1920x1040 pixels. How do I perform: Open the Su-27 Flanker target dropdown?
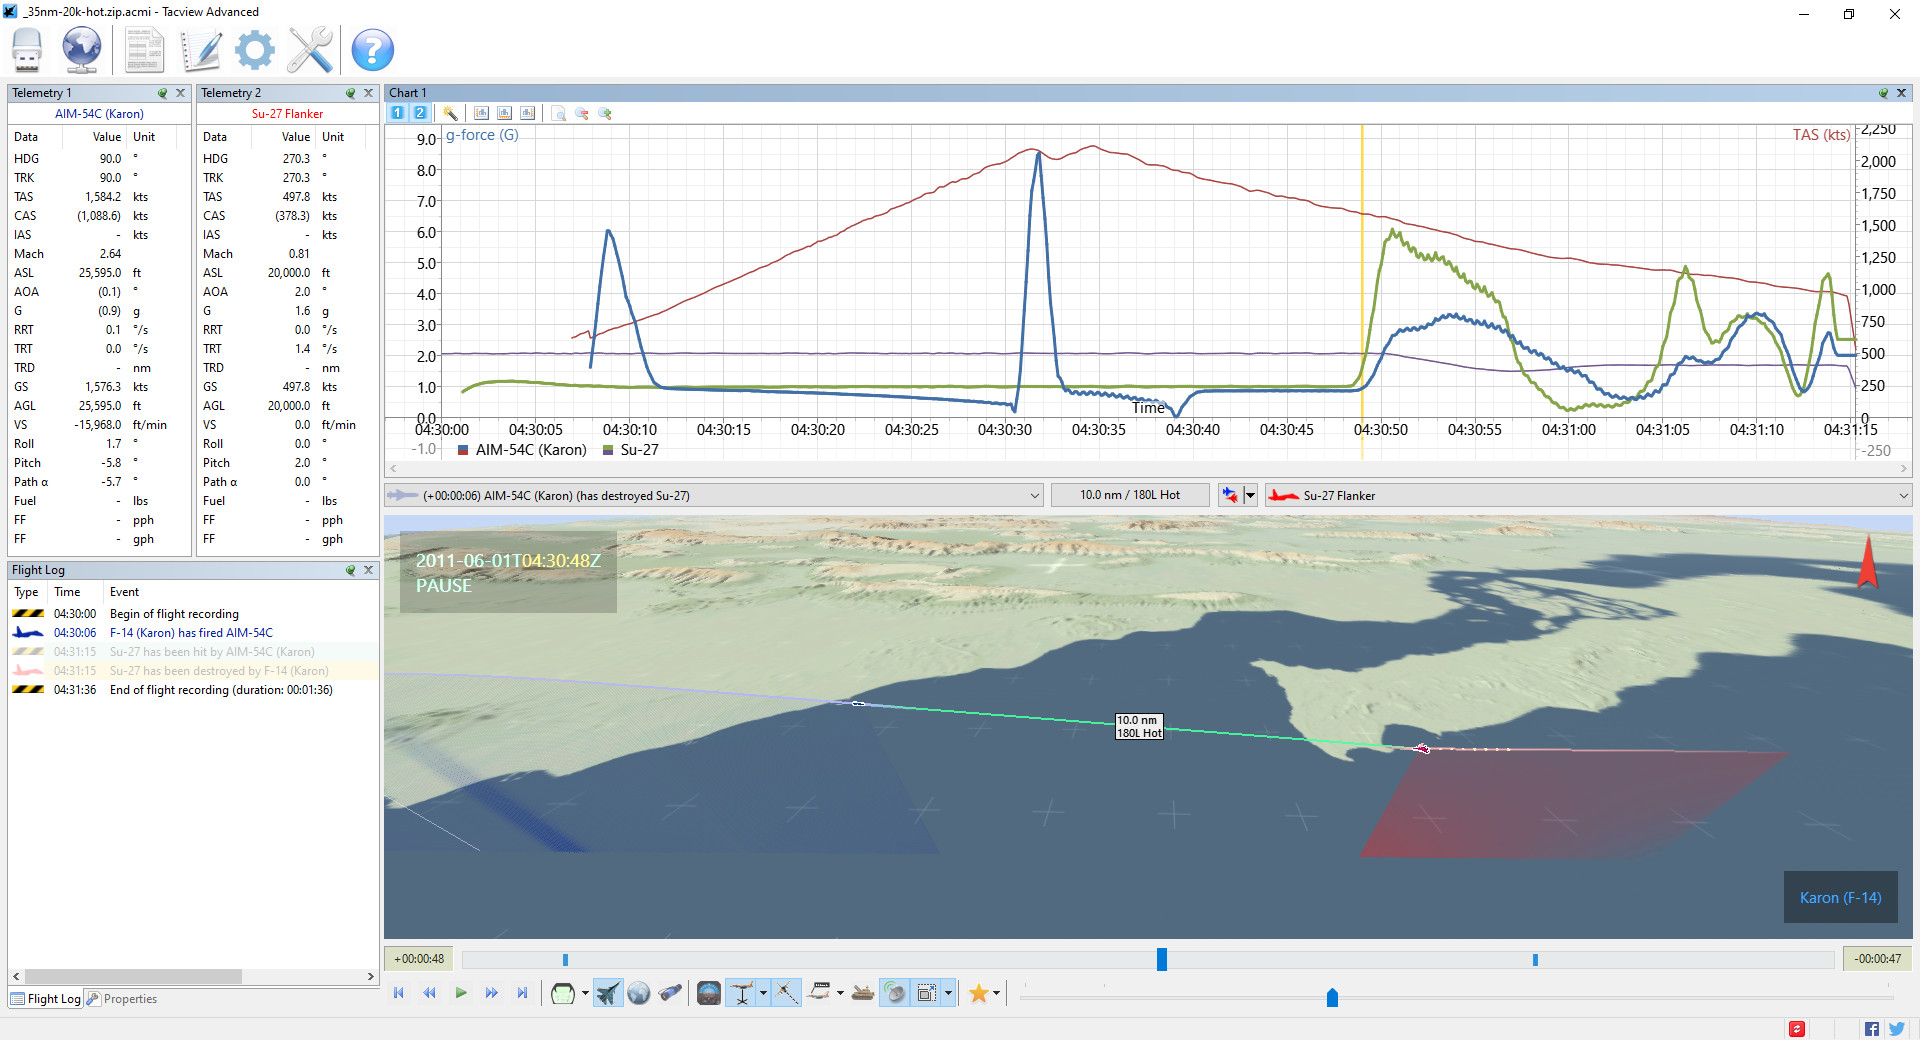pos(1903,495)
